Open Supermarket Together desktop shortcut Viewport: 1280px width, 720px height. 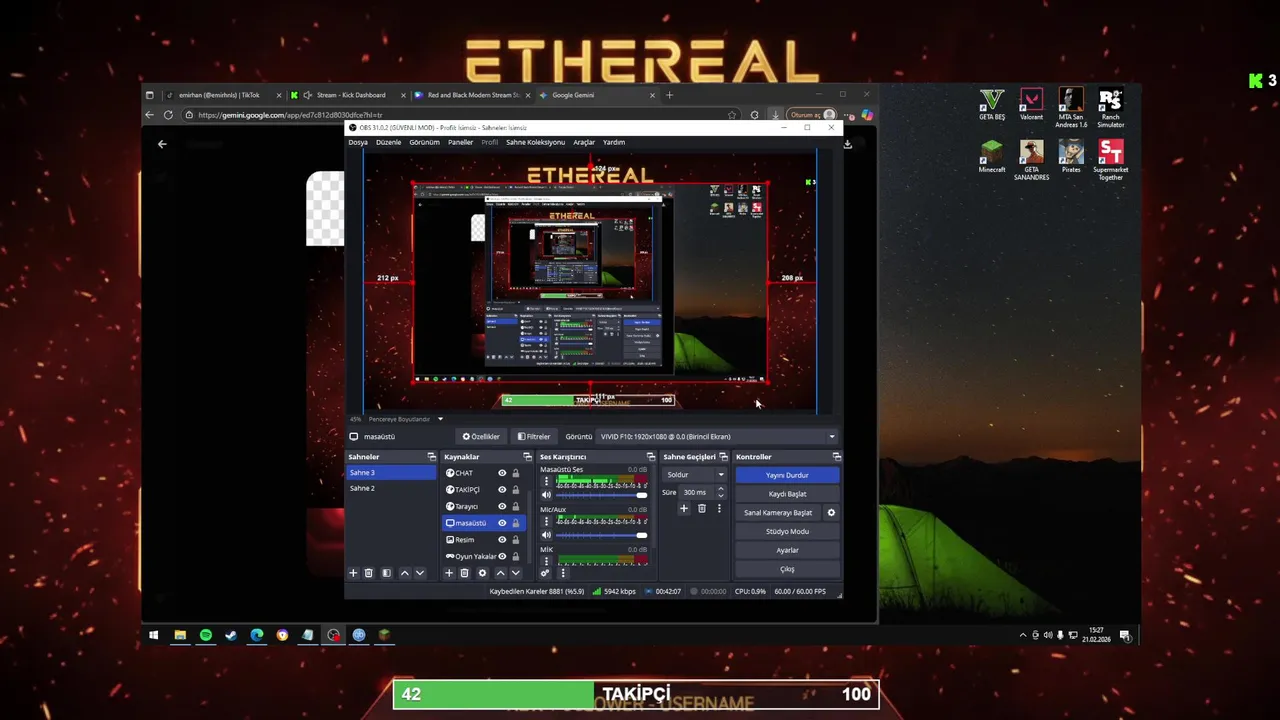point(1110,160)
